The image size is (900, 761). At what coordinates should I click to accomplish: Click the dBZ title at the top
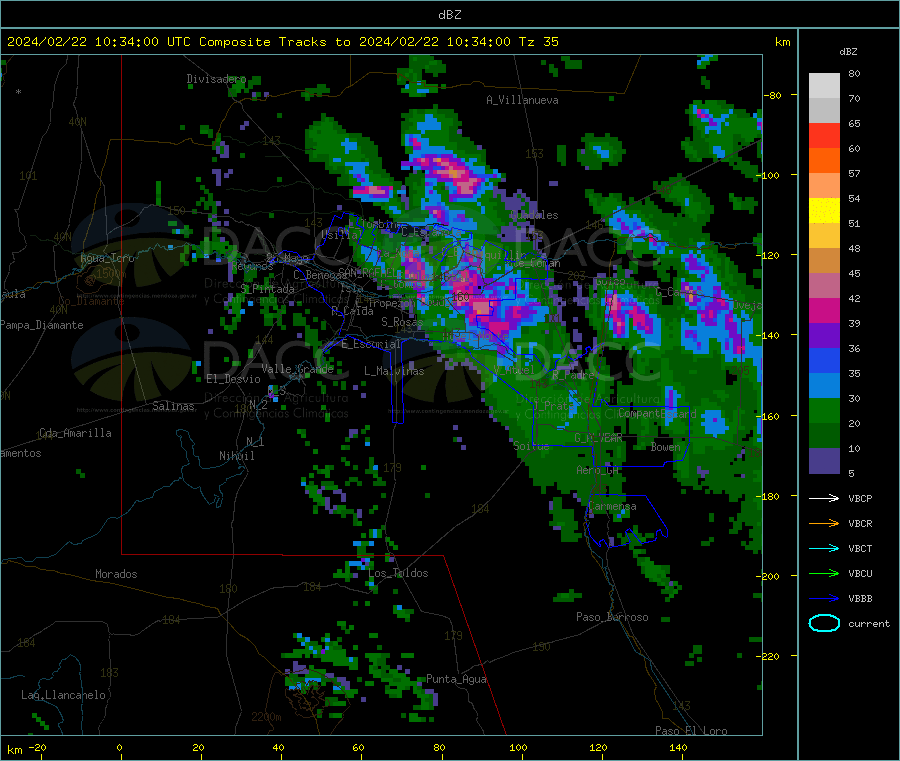click(449, 15)
